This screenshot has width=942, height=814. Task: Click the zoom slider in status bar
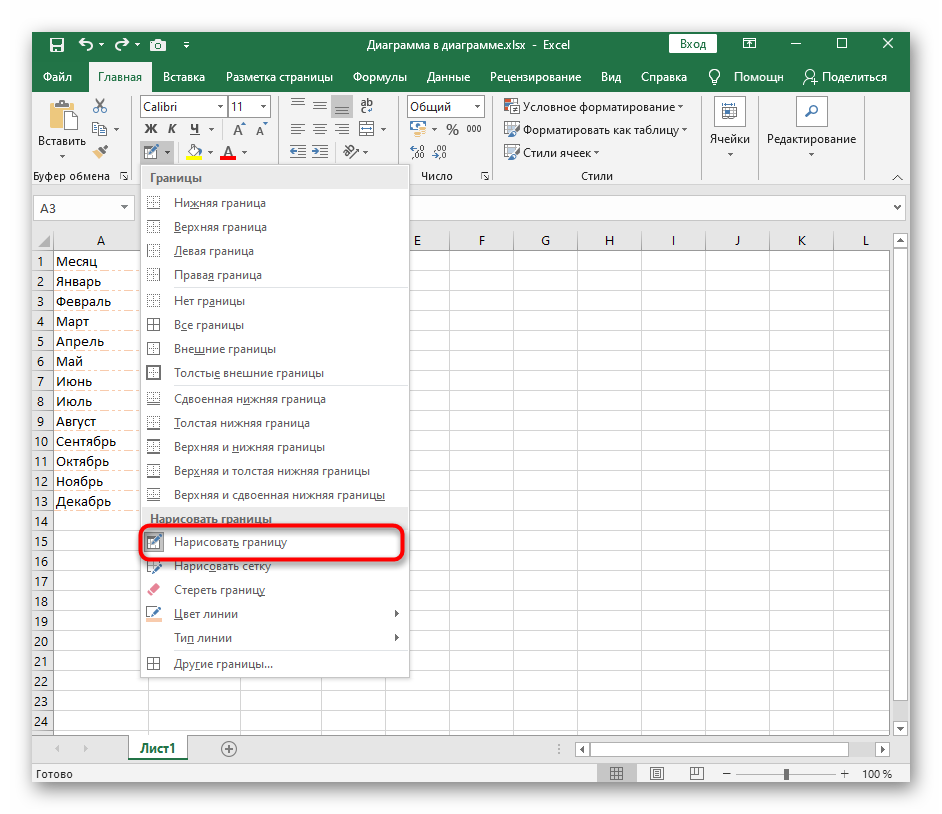click(x=785, y=774)
